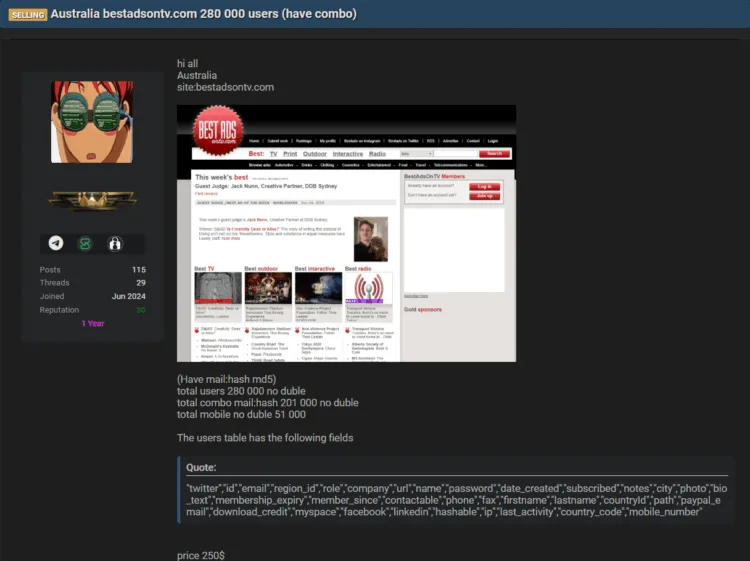Select TV in the Best navigation
750x561 pixels.
pos(274,154)
